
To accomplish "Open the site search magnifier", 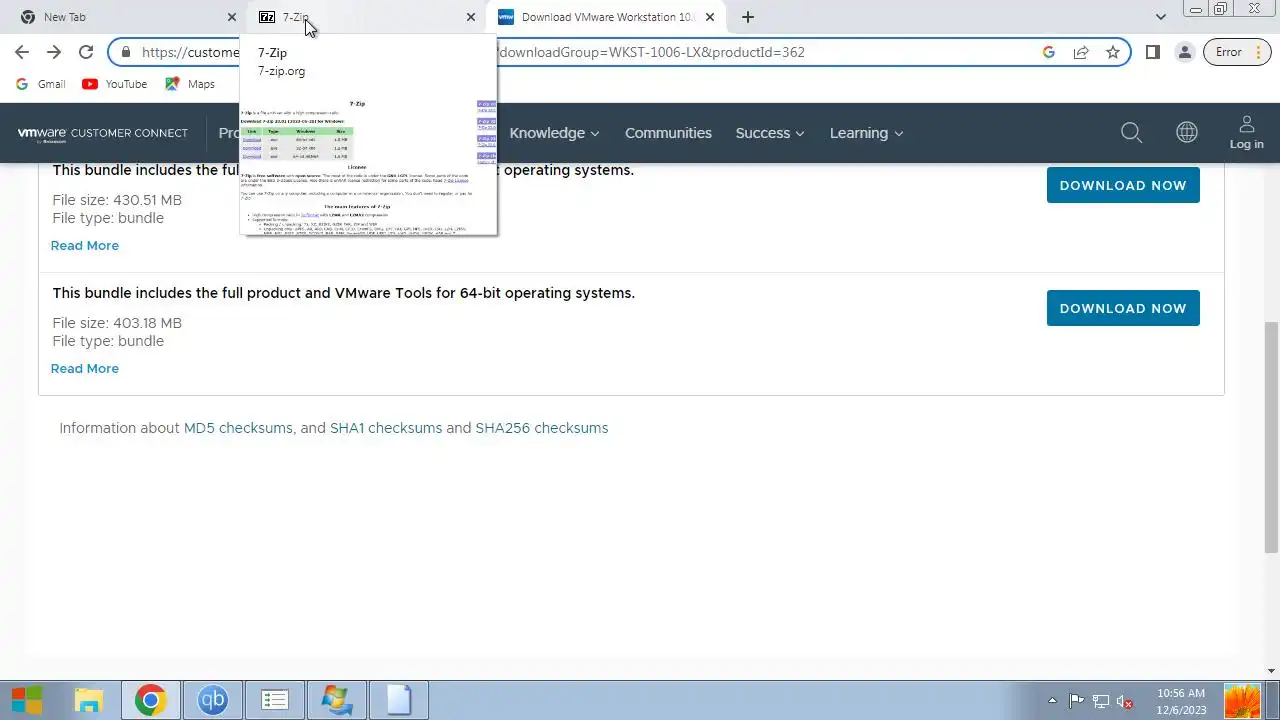I will point(1131,132).
